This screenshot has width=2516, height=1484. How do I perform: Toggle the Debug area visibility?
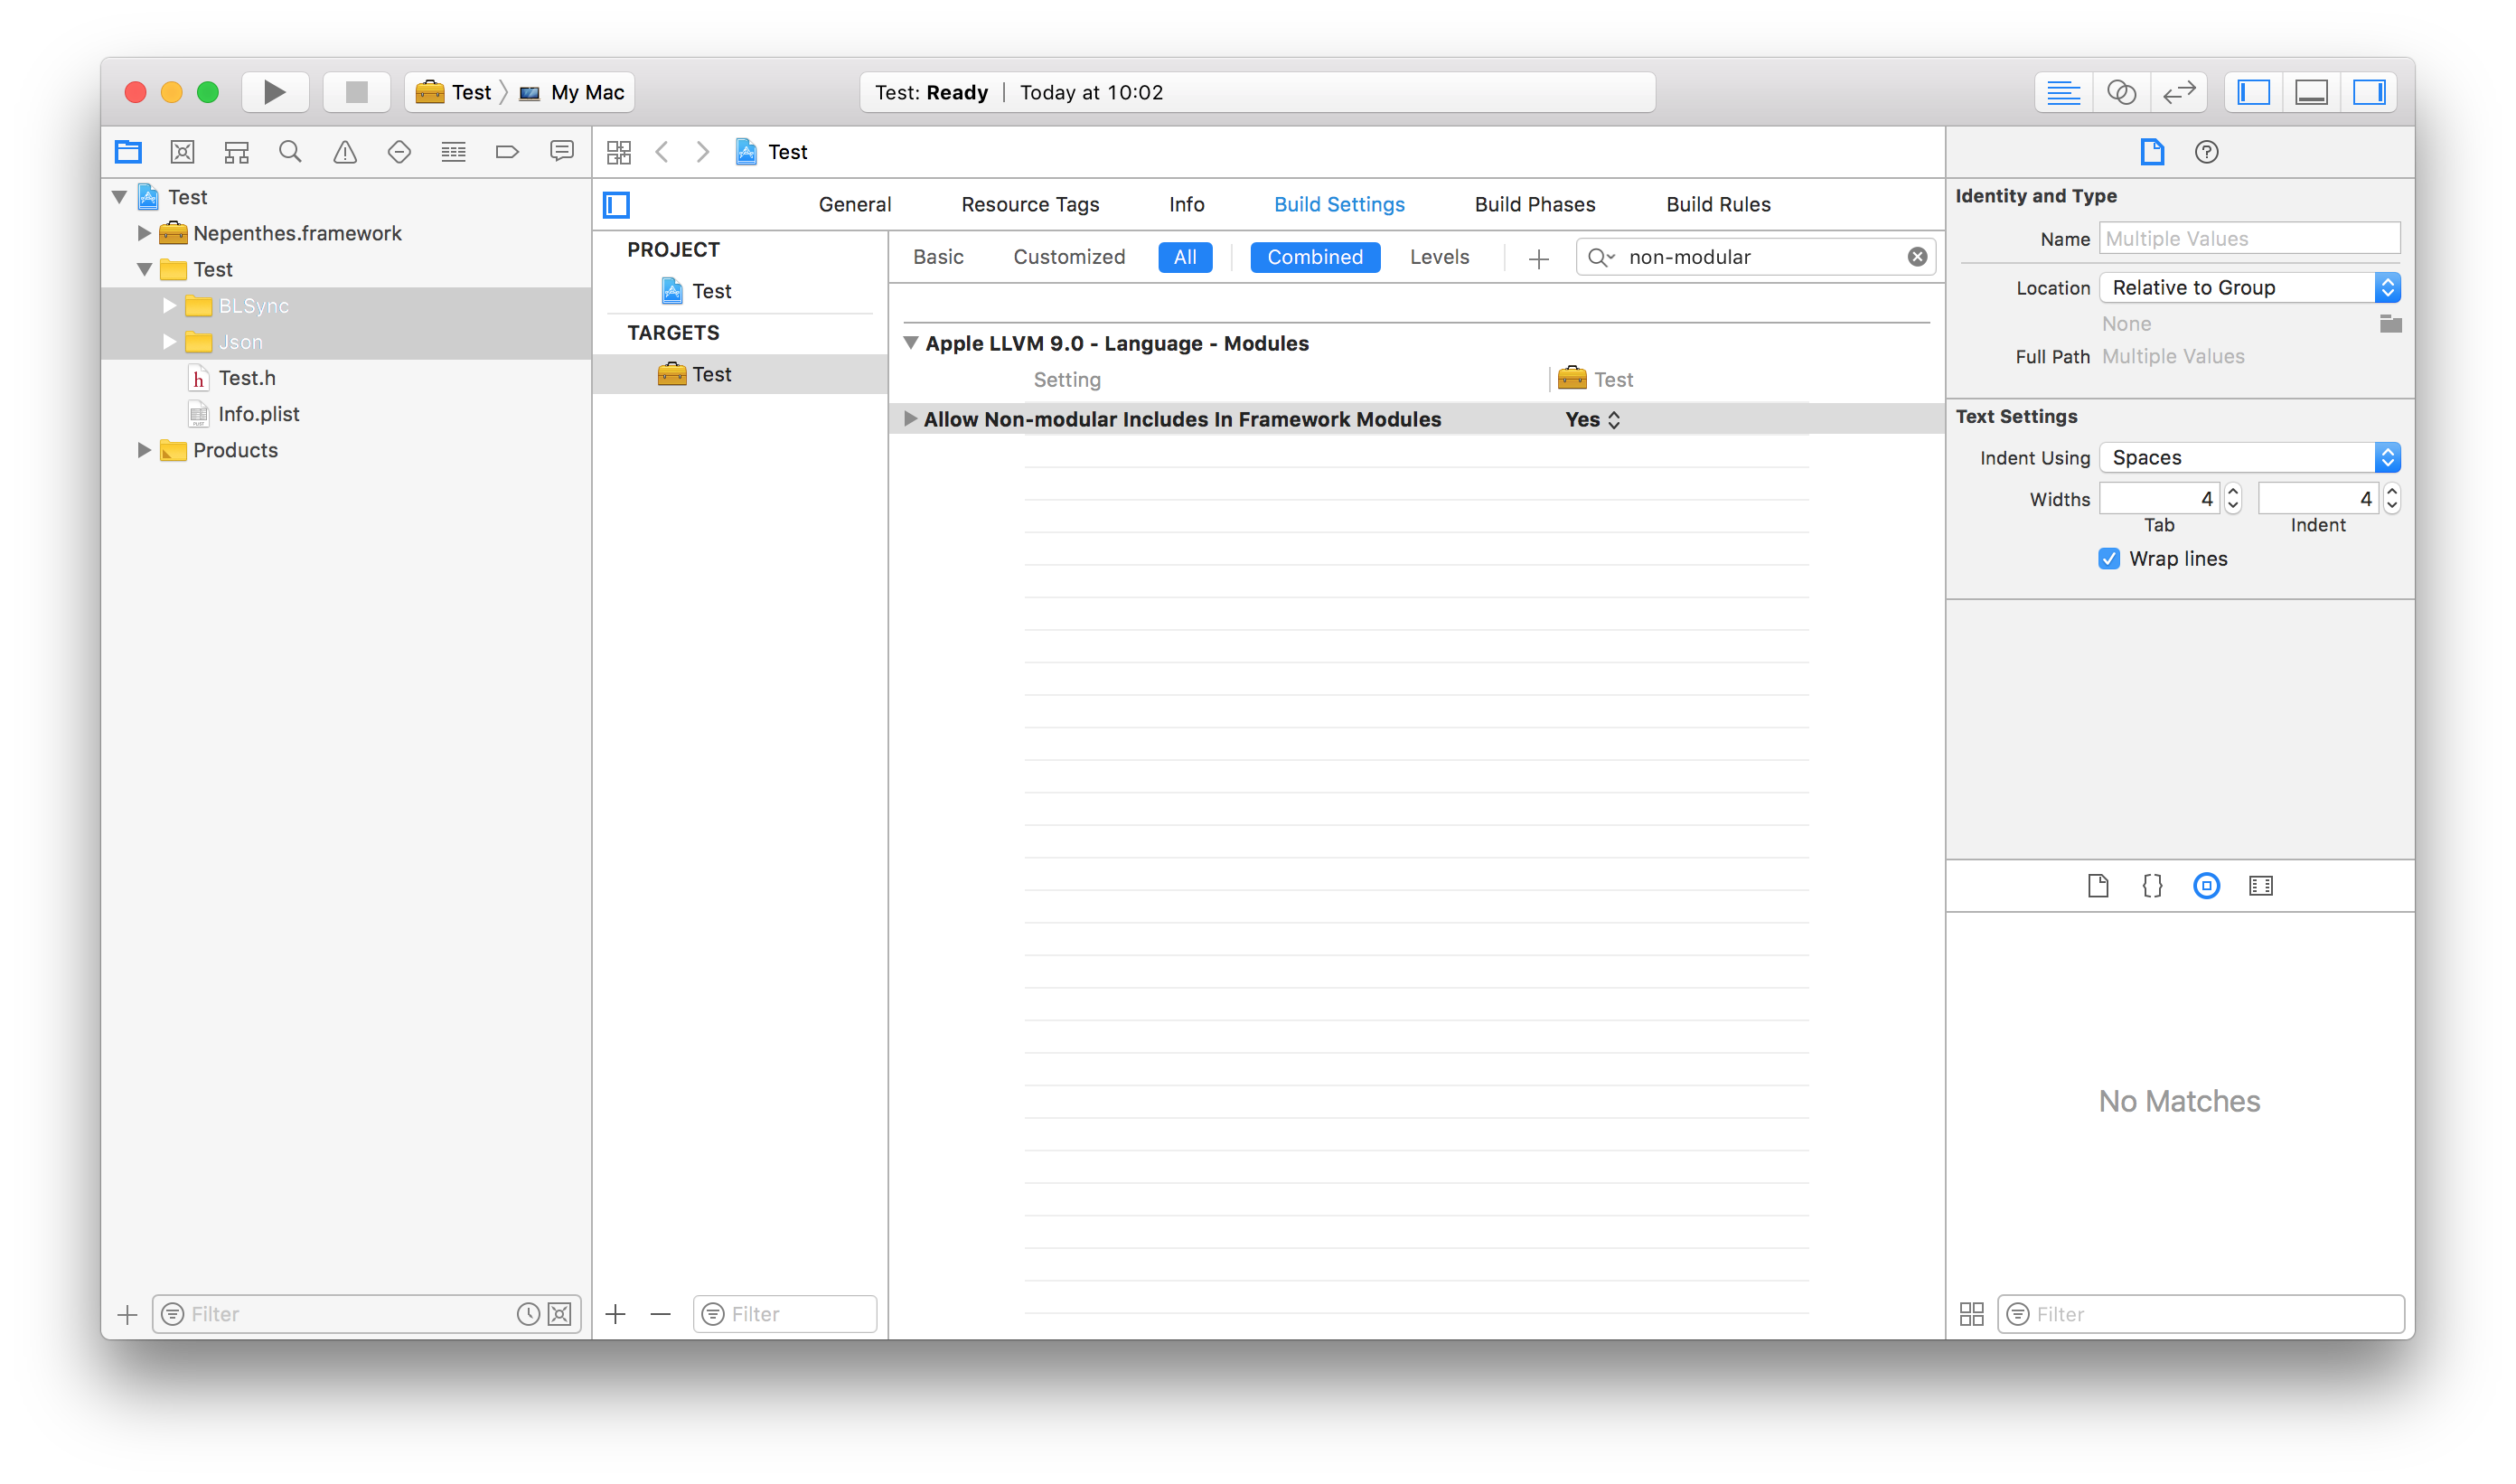click(x=2311, y=92)
